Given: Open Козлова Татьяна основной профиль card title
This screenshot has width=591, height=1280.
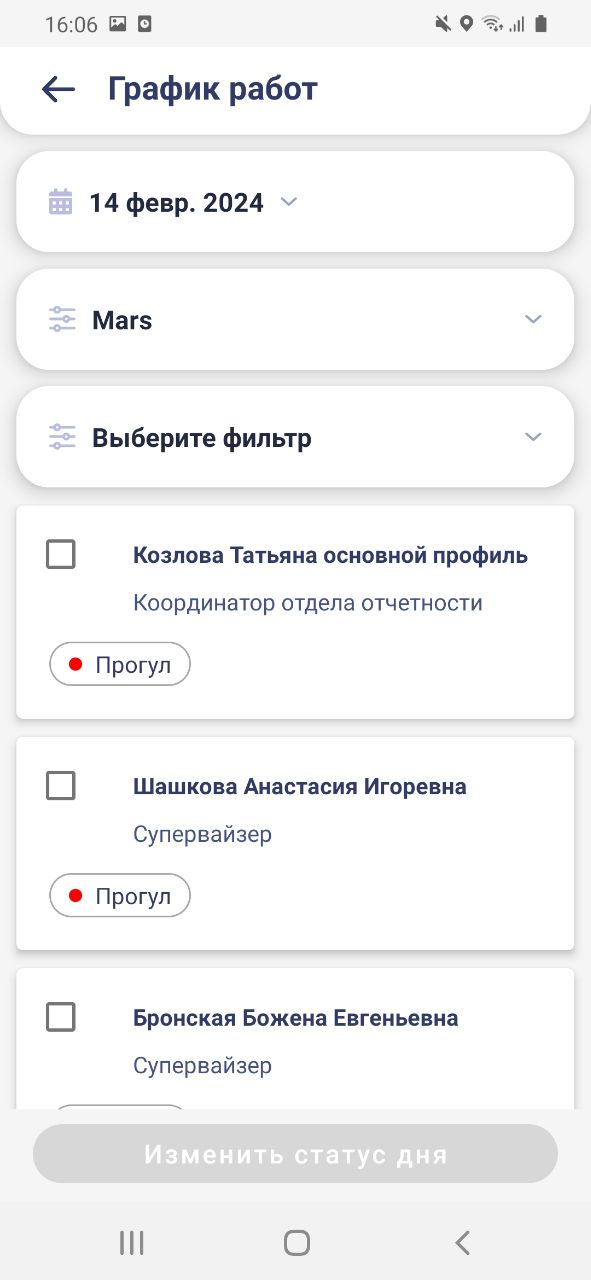Looking at the screenshot, I should [x=330, y=555].
